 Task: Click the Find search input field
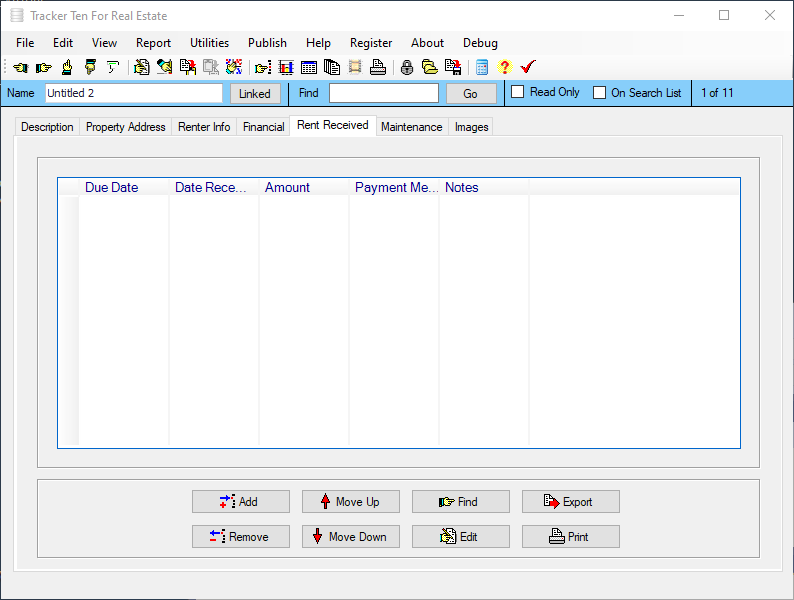click(384, 93)
